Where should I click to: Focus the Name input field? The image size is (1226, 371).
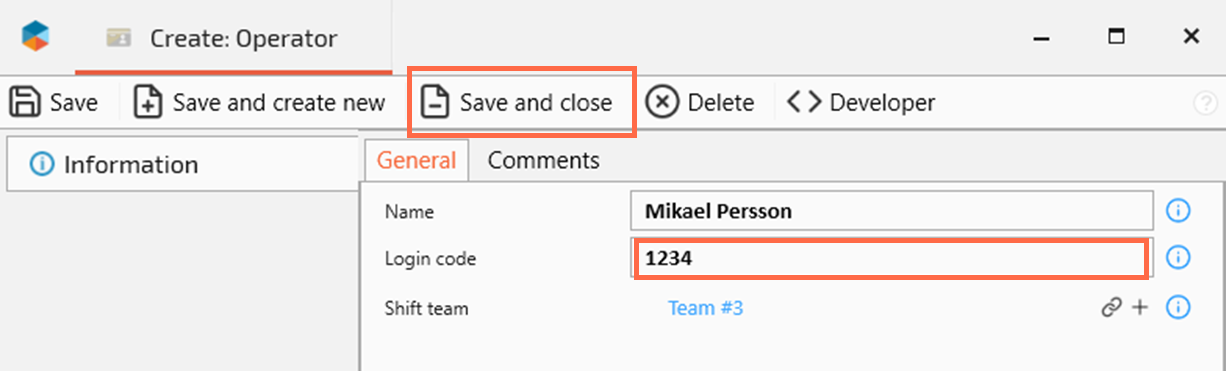click(x=892, y=211)
